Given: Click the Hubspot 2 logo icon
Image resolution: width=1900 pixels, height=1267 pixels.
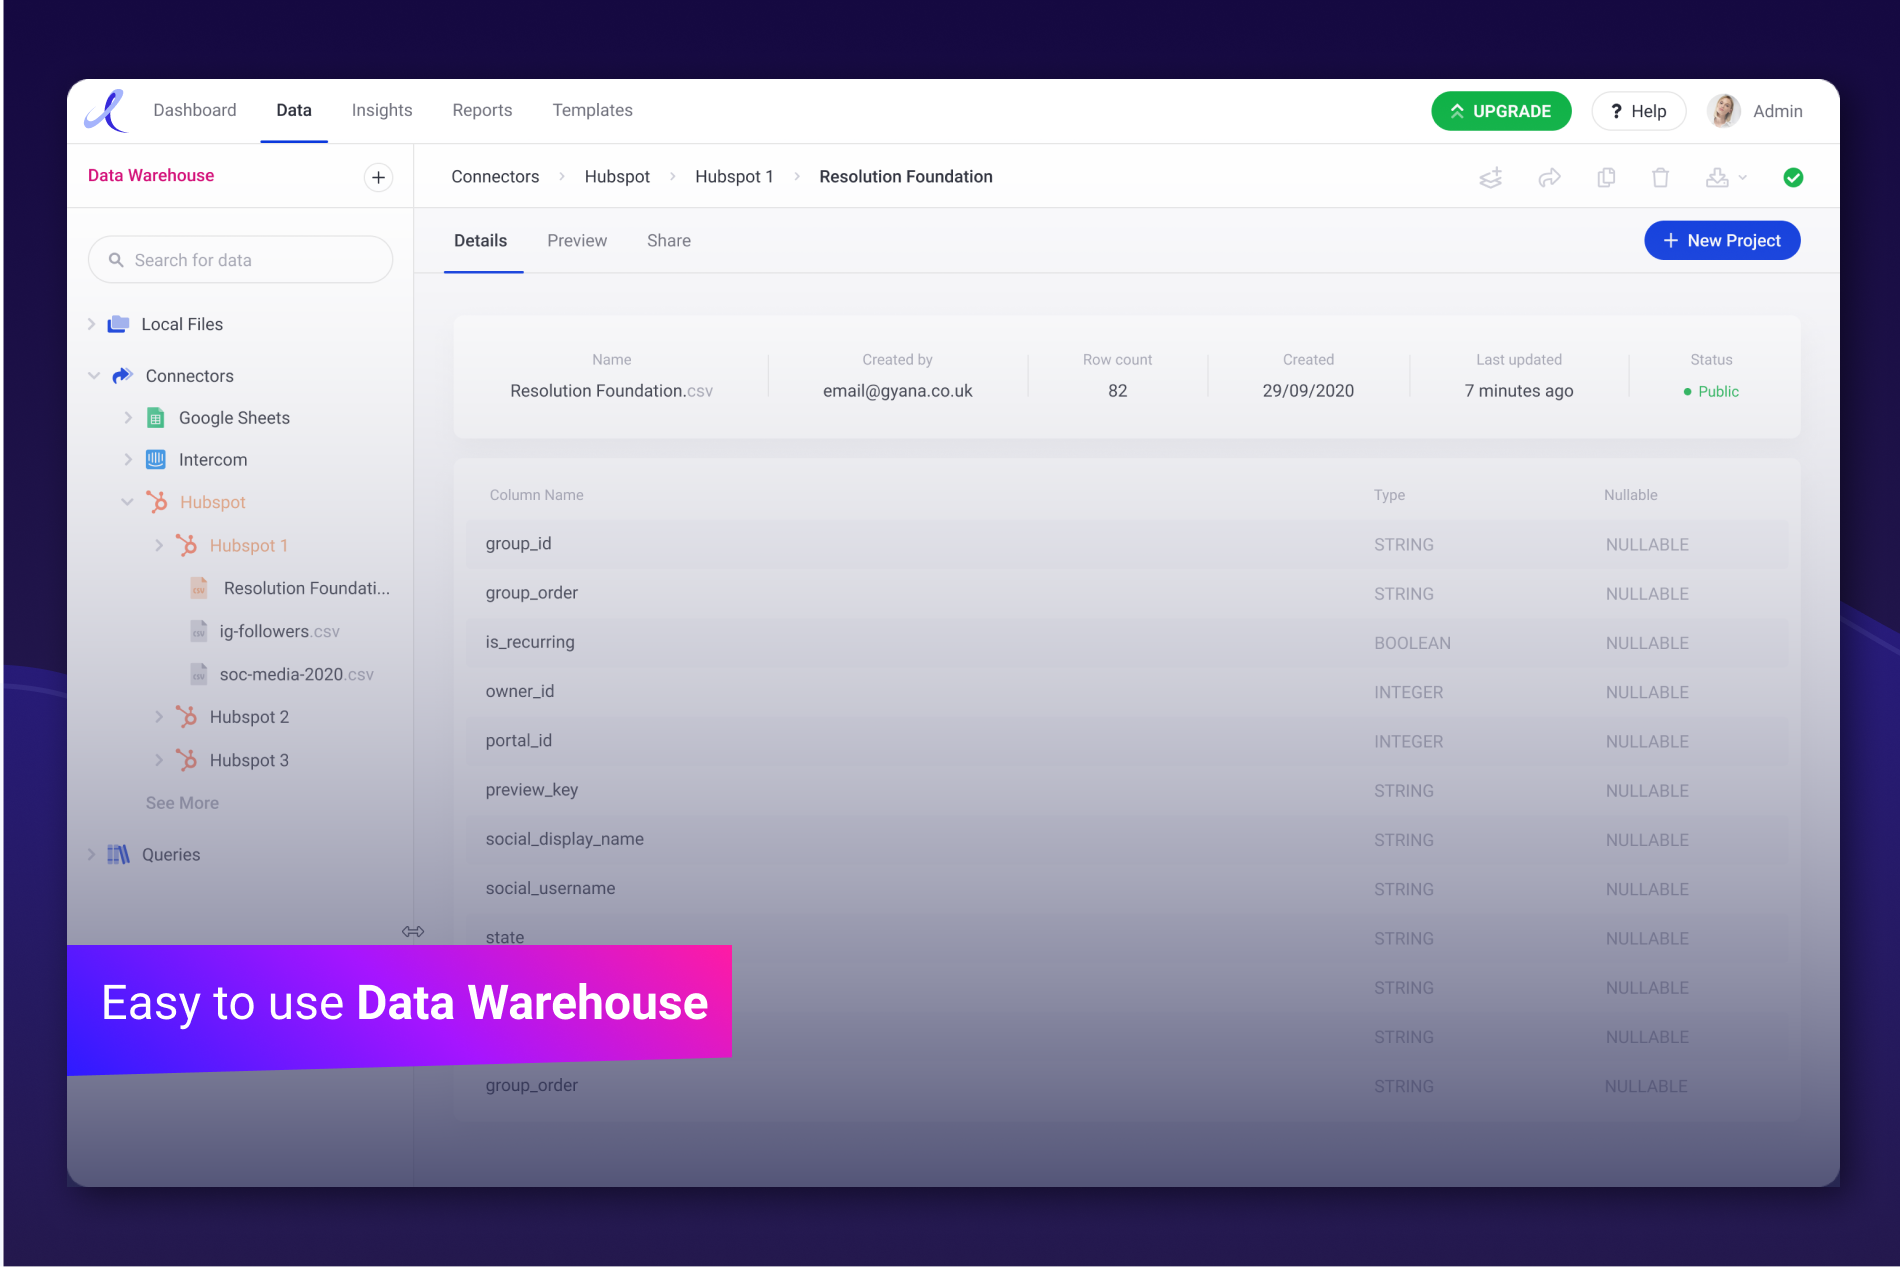Looking at the screenshot, I should (187, 717).
